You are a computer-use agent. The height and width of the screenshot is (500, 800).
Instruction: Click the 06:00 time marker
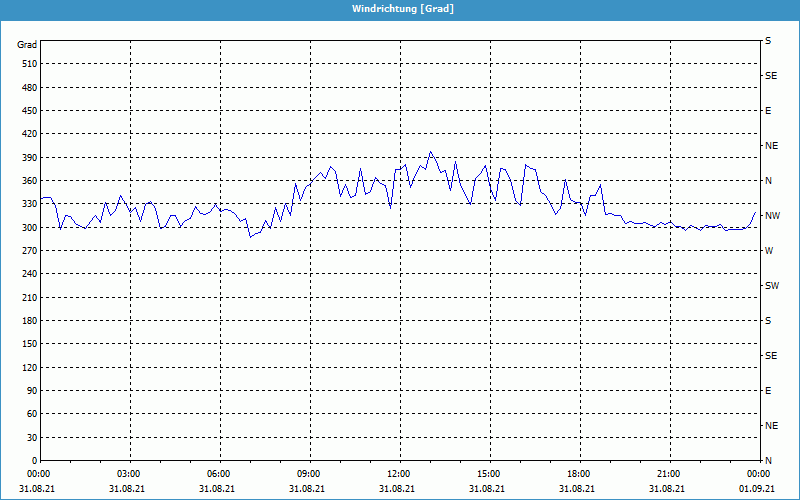pyautogui.click(x=219, y=474)
